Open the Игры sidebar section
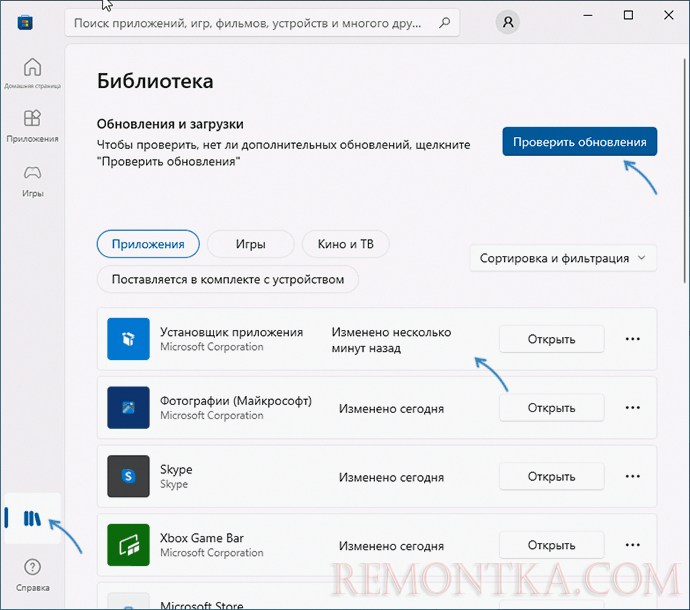The image size is (690, 610). tap(33, 181)
